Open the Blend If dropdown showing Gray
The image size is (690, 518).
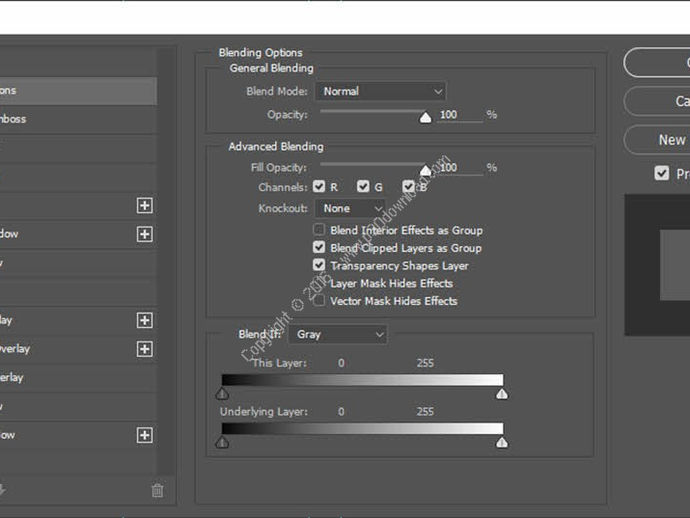click(338, 334)
